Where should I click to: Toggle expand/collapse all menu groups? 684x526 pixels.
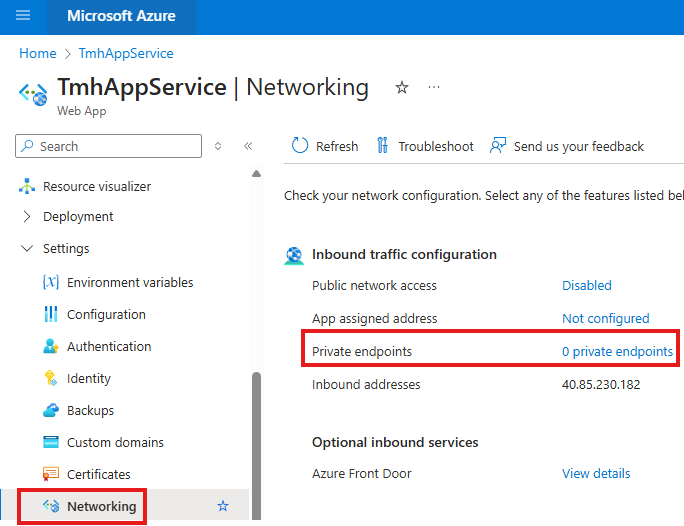pos(218,146)
